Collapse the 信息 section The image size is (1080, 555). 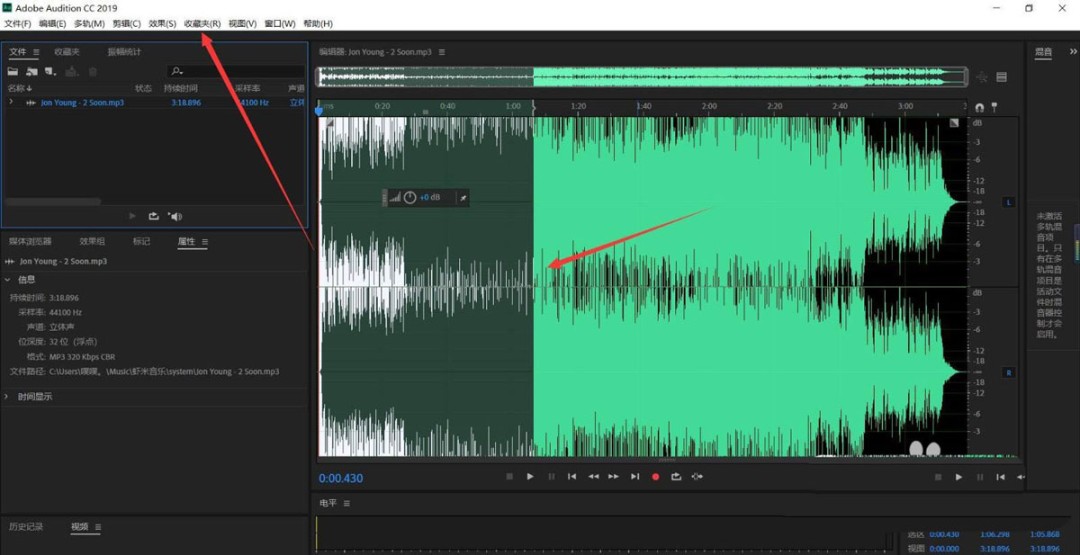coord(8,280)
